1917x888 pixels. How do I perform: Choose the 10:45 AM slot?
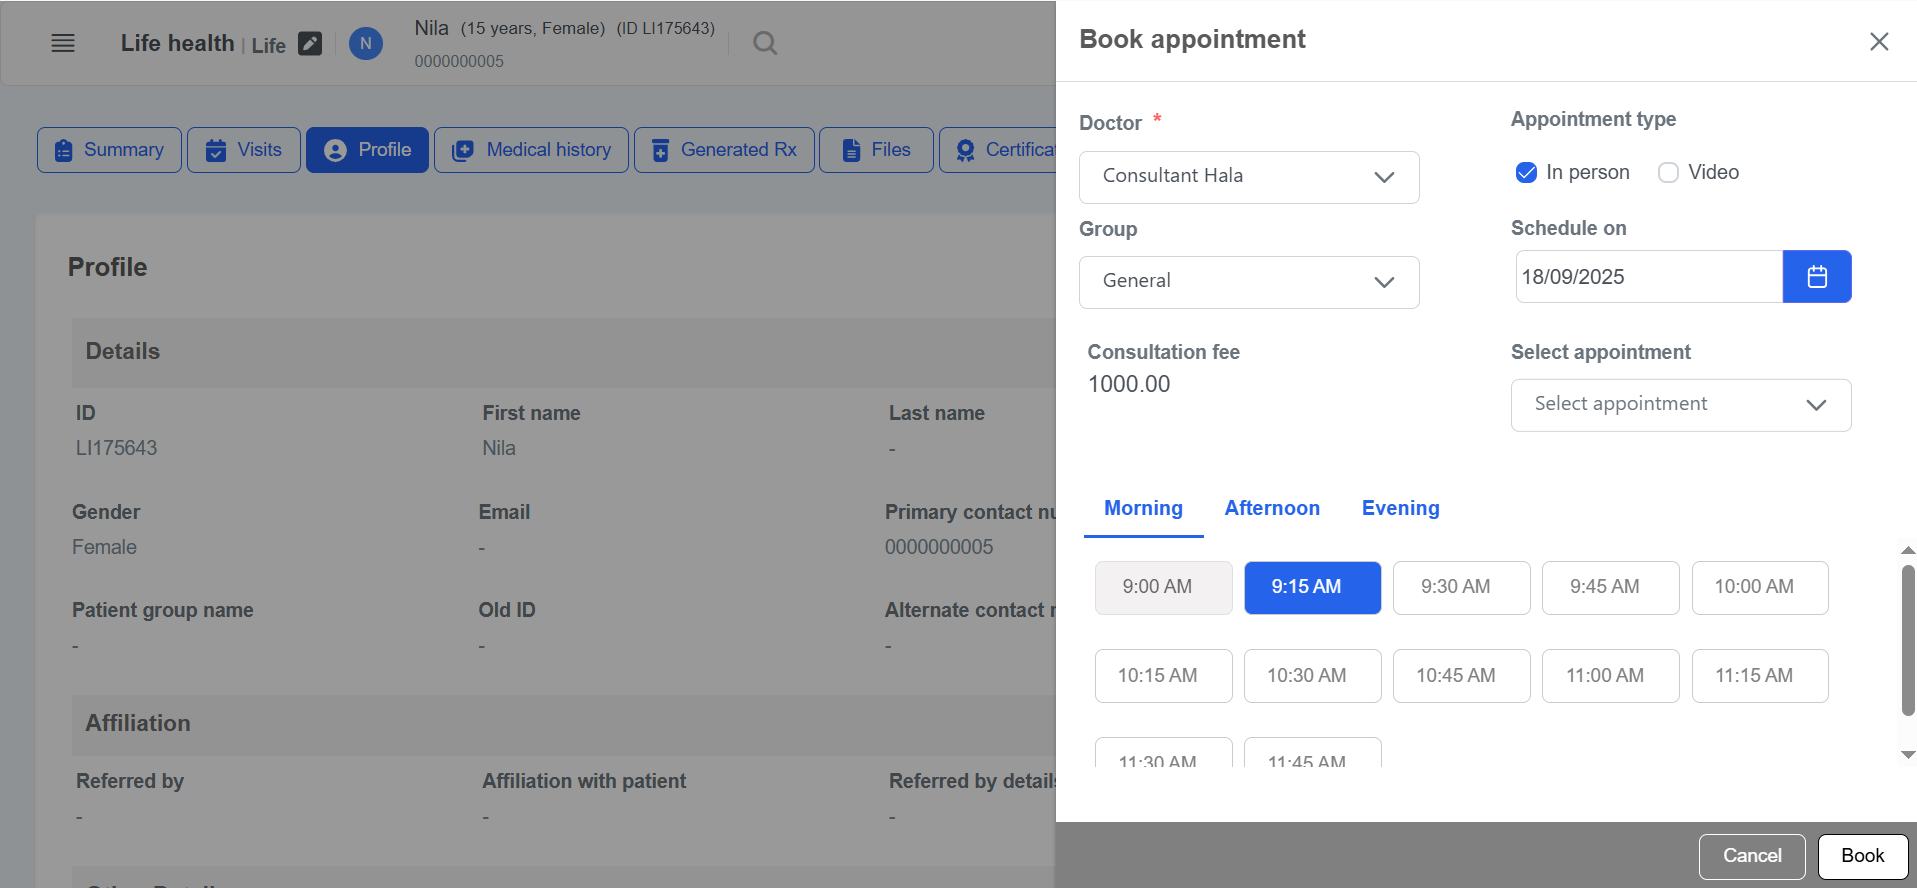[x=1462, y=676]
